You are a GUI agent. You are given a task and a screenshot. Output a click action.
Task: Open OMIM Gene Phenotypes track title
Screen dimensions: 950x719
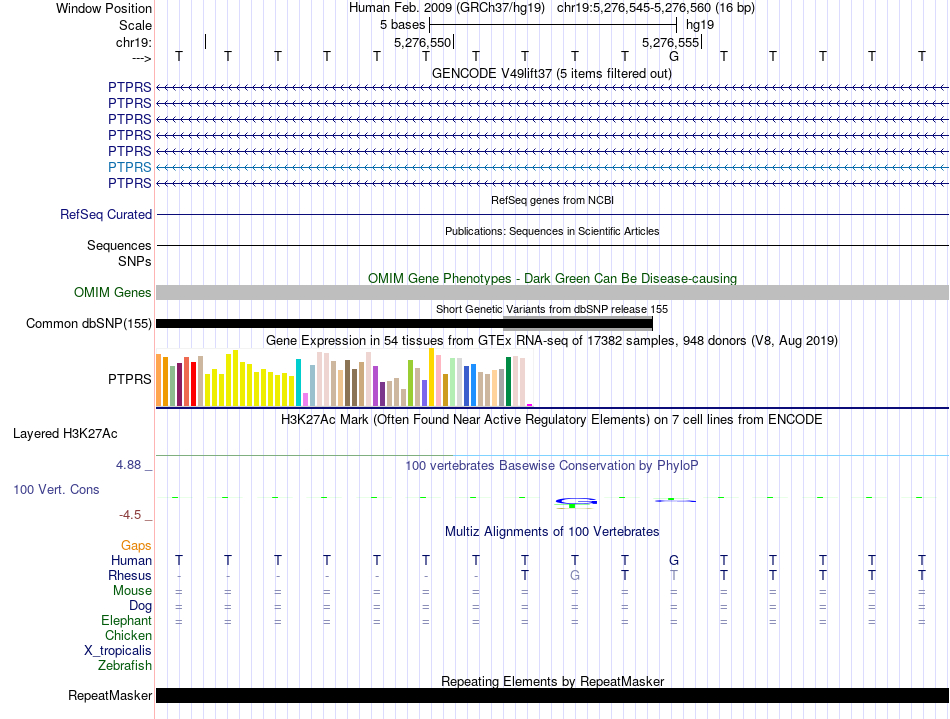click(552, 278)
